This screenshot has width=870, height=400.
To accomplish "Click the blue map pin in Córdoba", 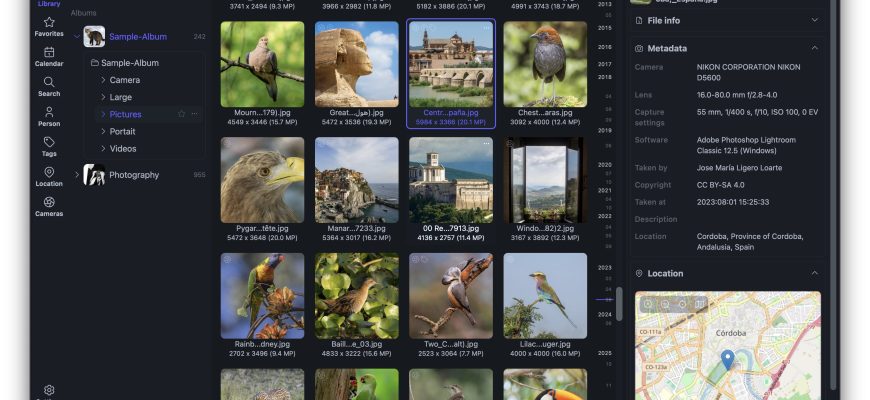I will pyautogui.click(x=727, y=359).
